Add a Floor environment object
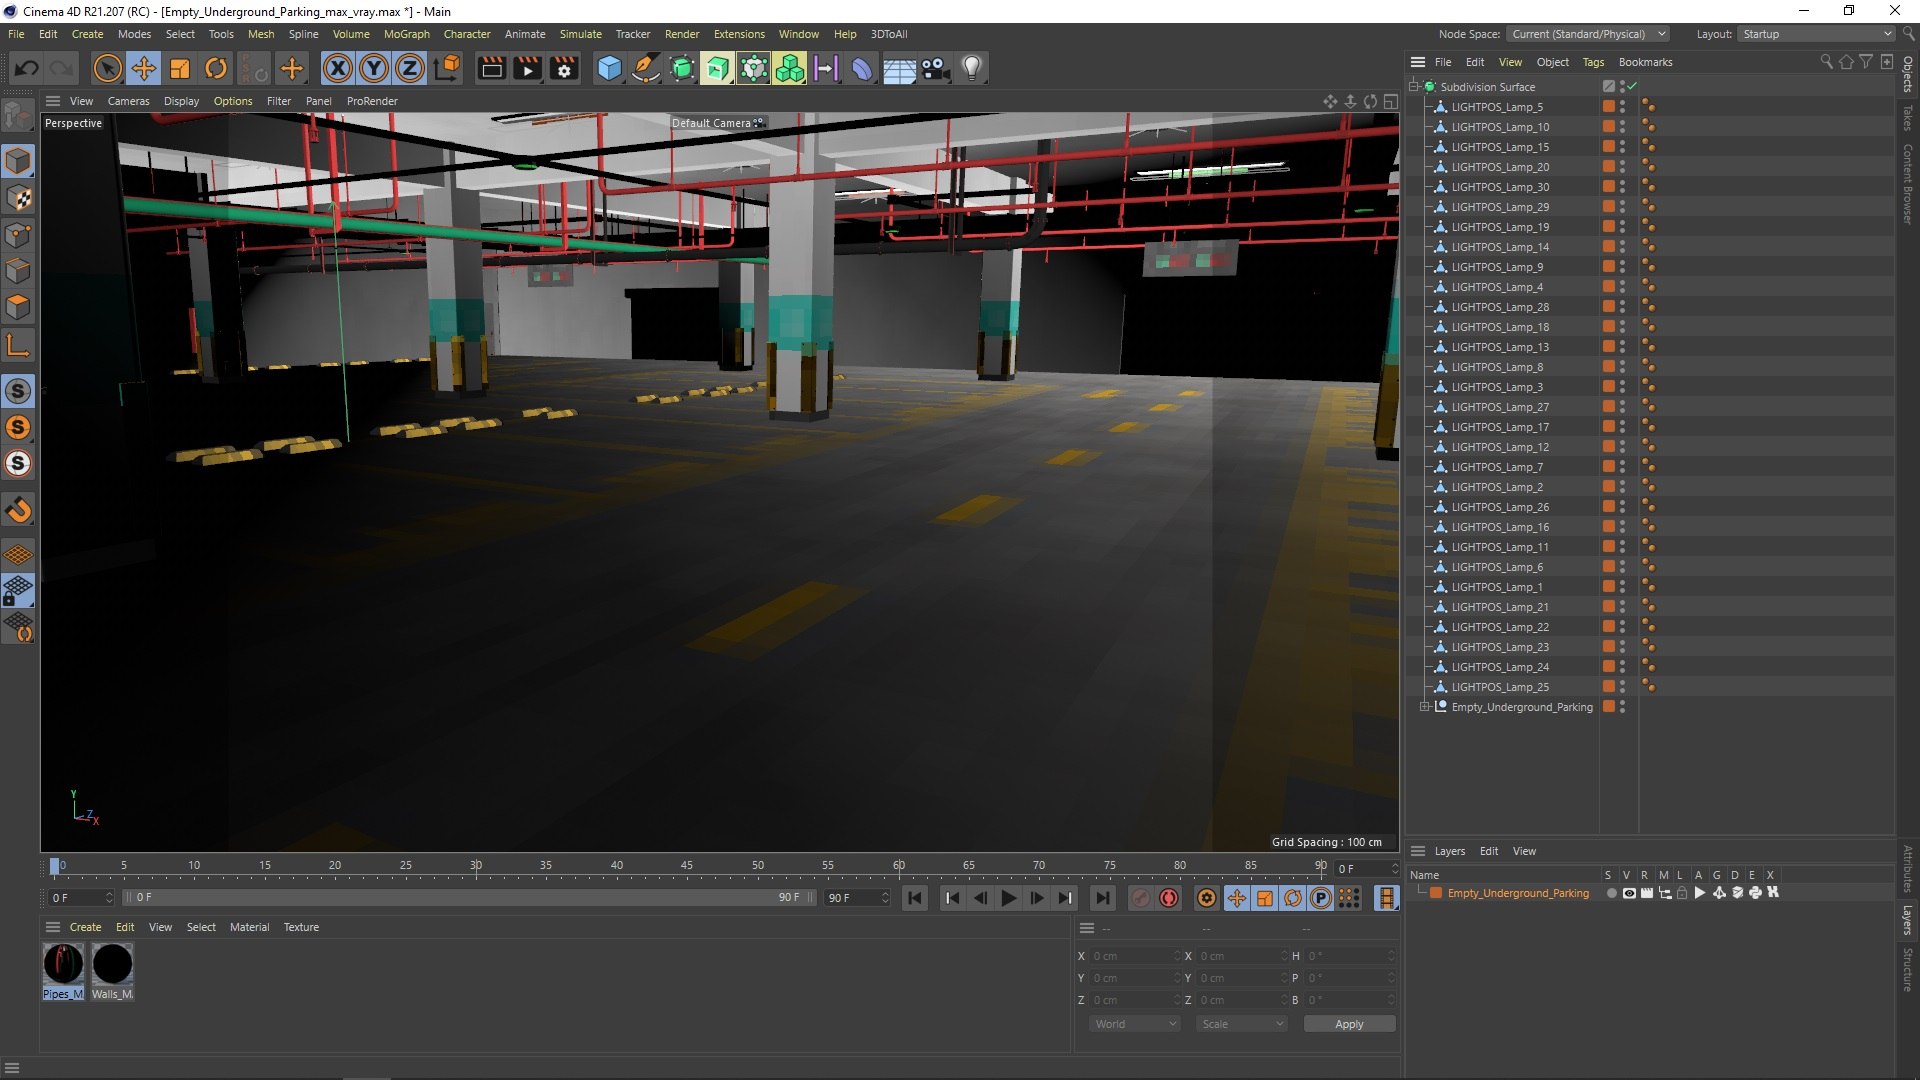Screen dimensions: 1920x1080 coord(899,68)
